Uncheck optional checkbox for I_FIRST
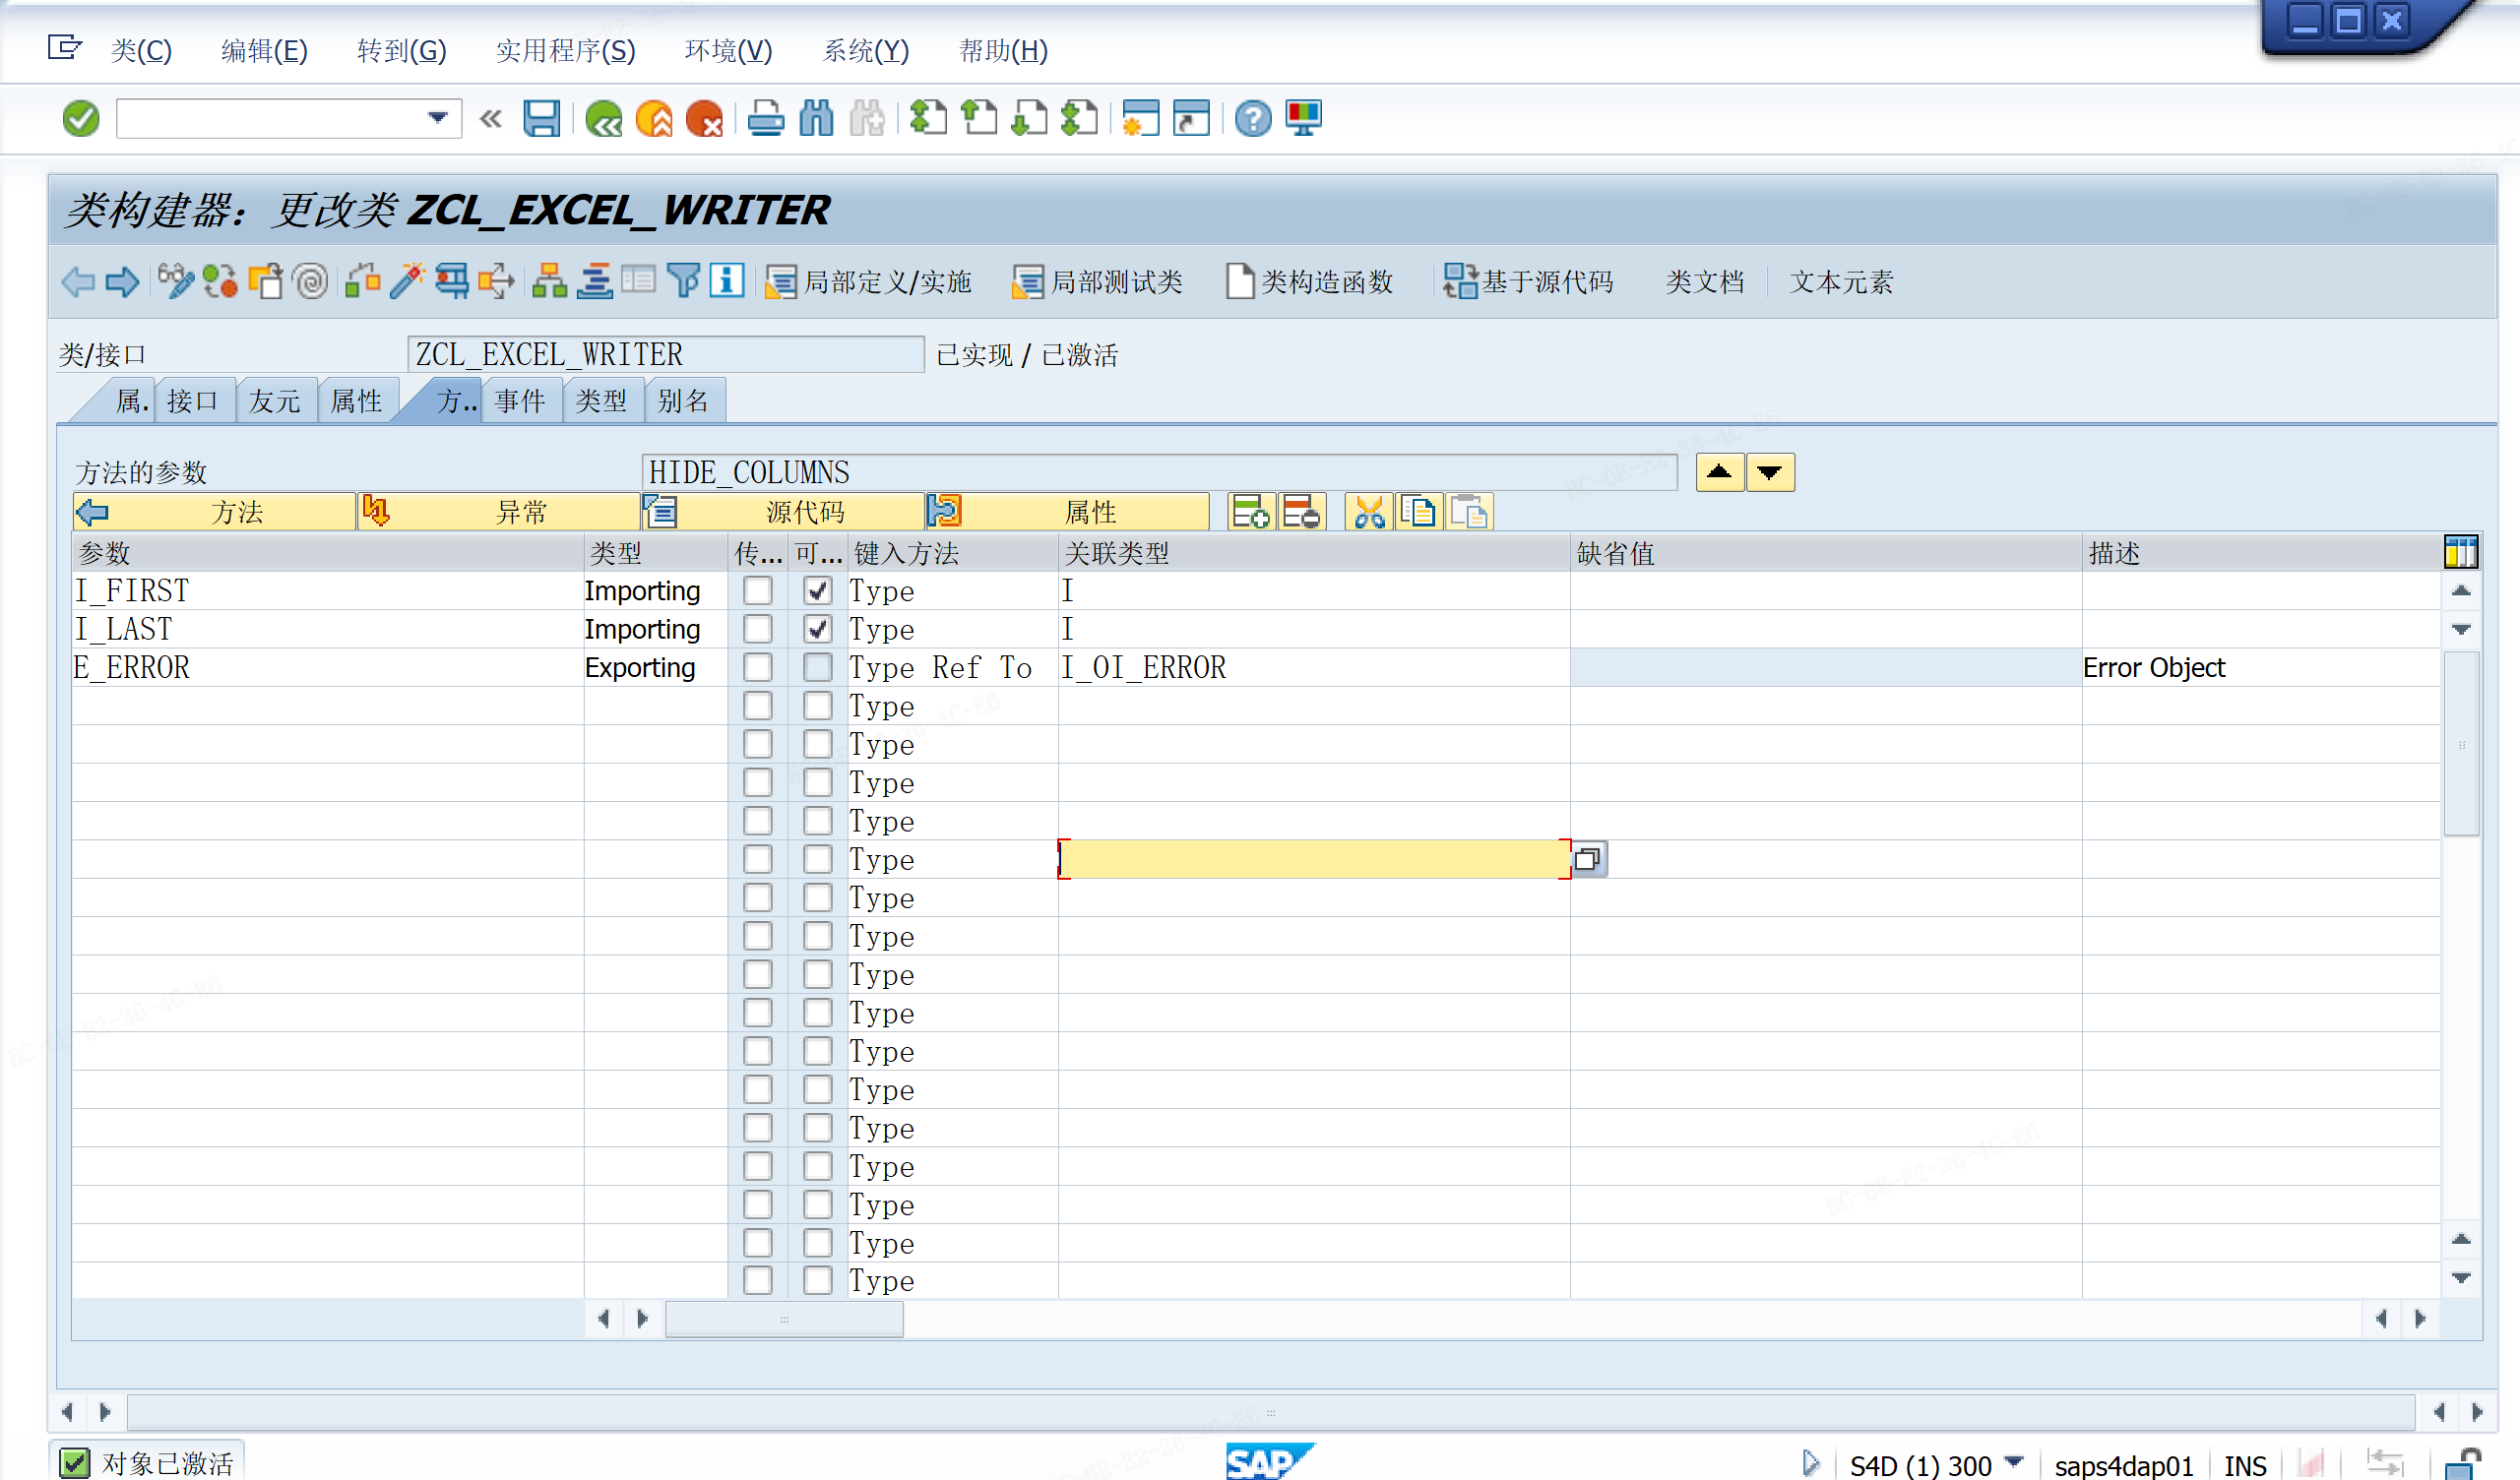Viewport: 2520px width, 1480px height. point(818,591)
